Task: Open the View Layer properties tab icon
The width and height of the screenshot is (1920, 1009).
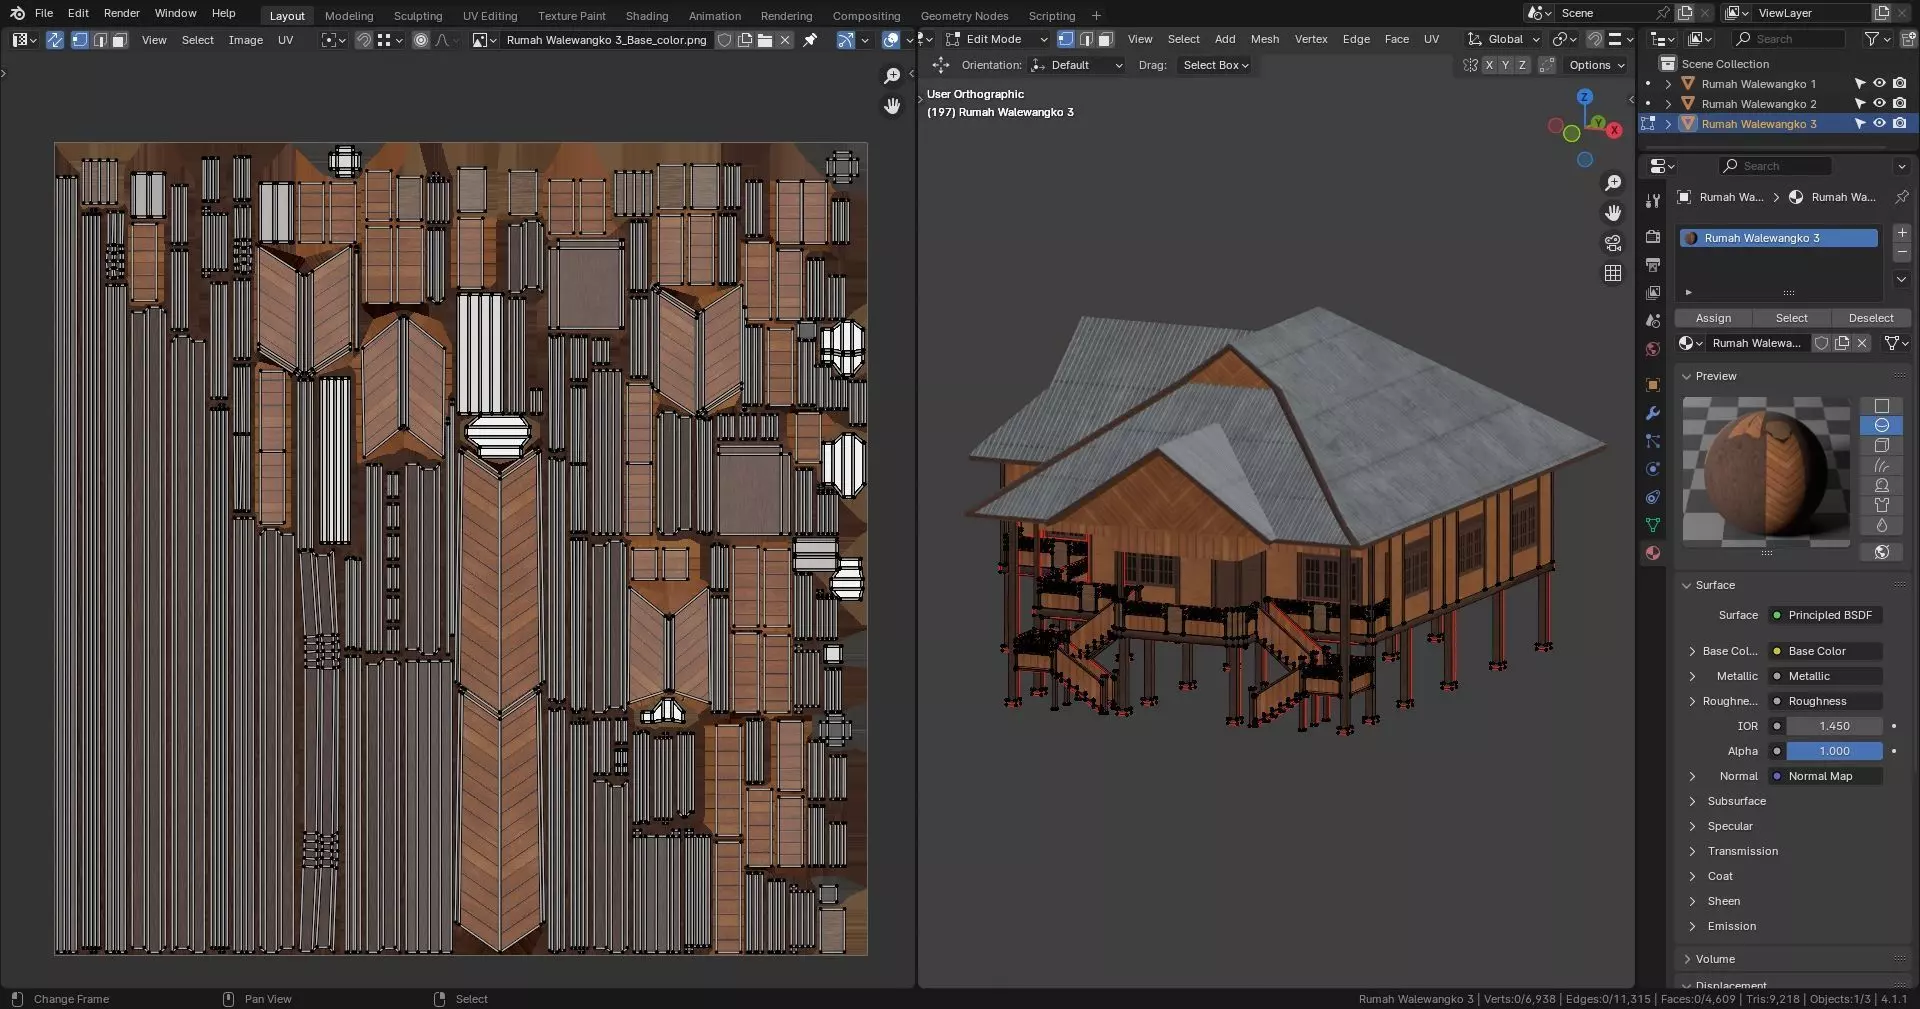Action: pos(1653,293)
